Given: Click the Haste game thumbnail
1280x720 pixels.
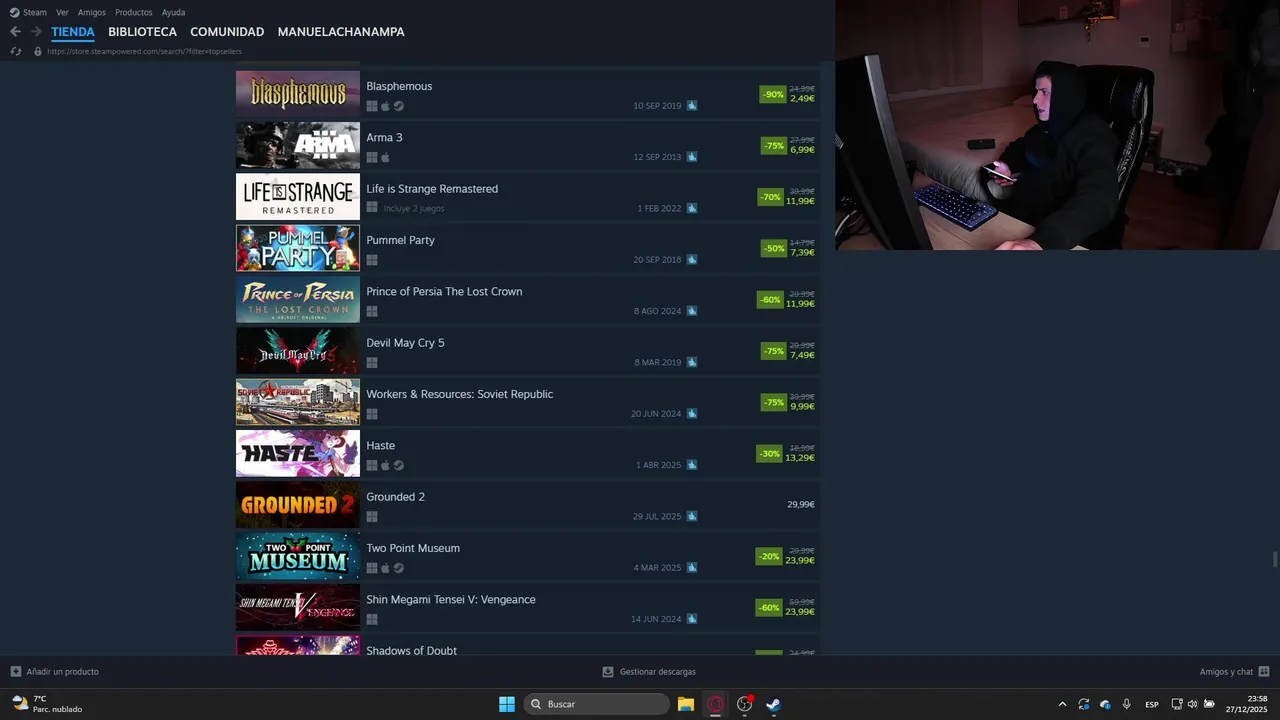Looking at the screenshot, I should click(x=298, y=454).
